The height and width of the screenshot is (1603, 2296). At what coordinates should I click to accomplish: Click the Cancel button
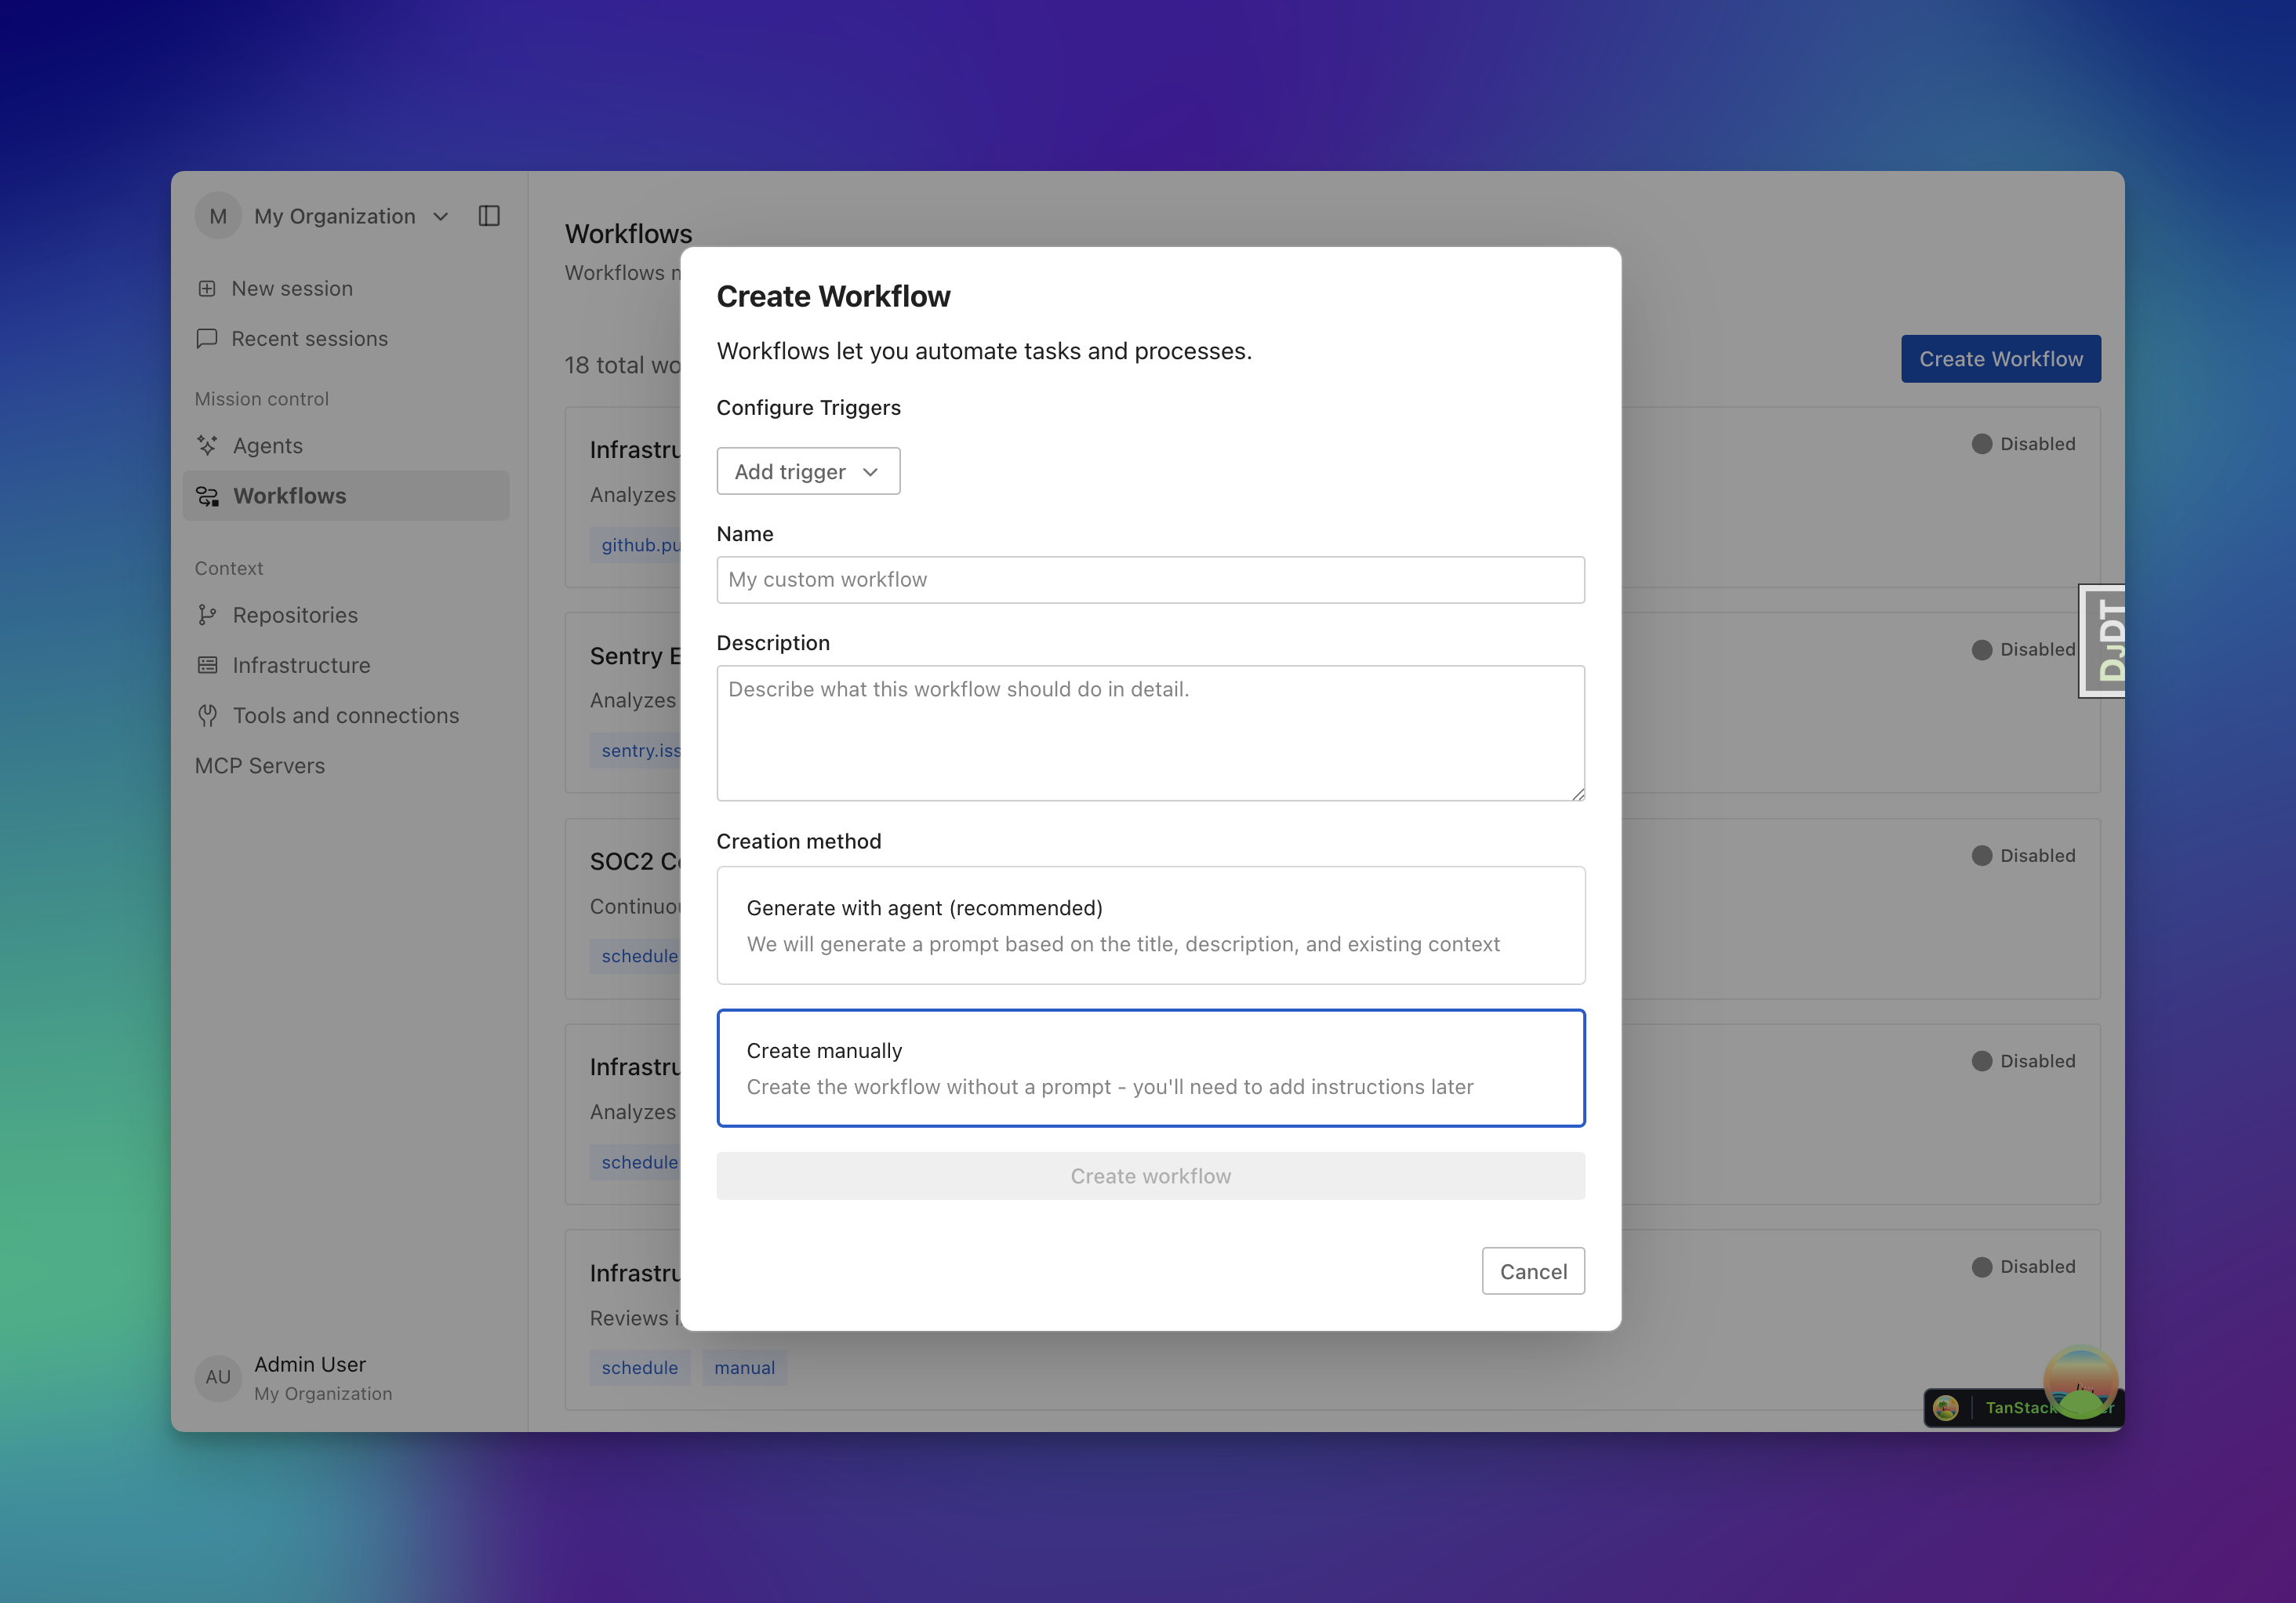pyautogui.click(x=1532, y=1271)
